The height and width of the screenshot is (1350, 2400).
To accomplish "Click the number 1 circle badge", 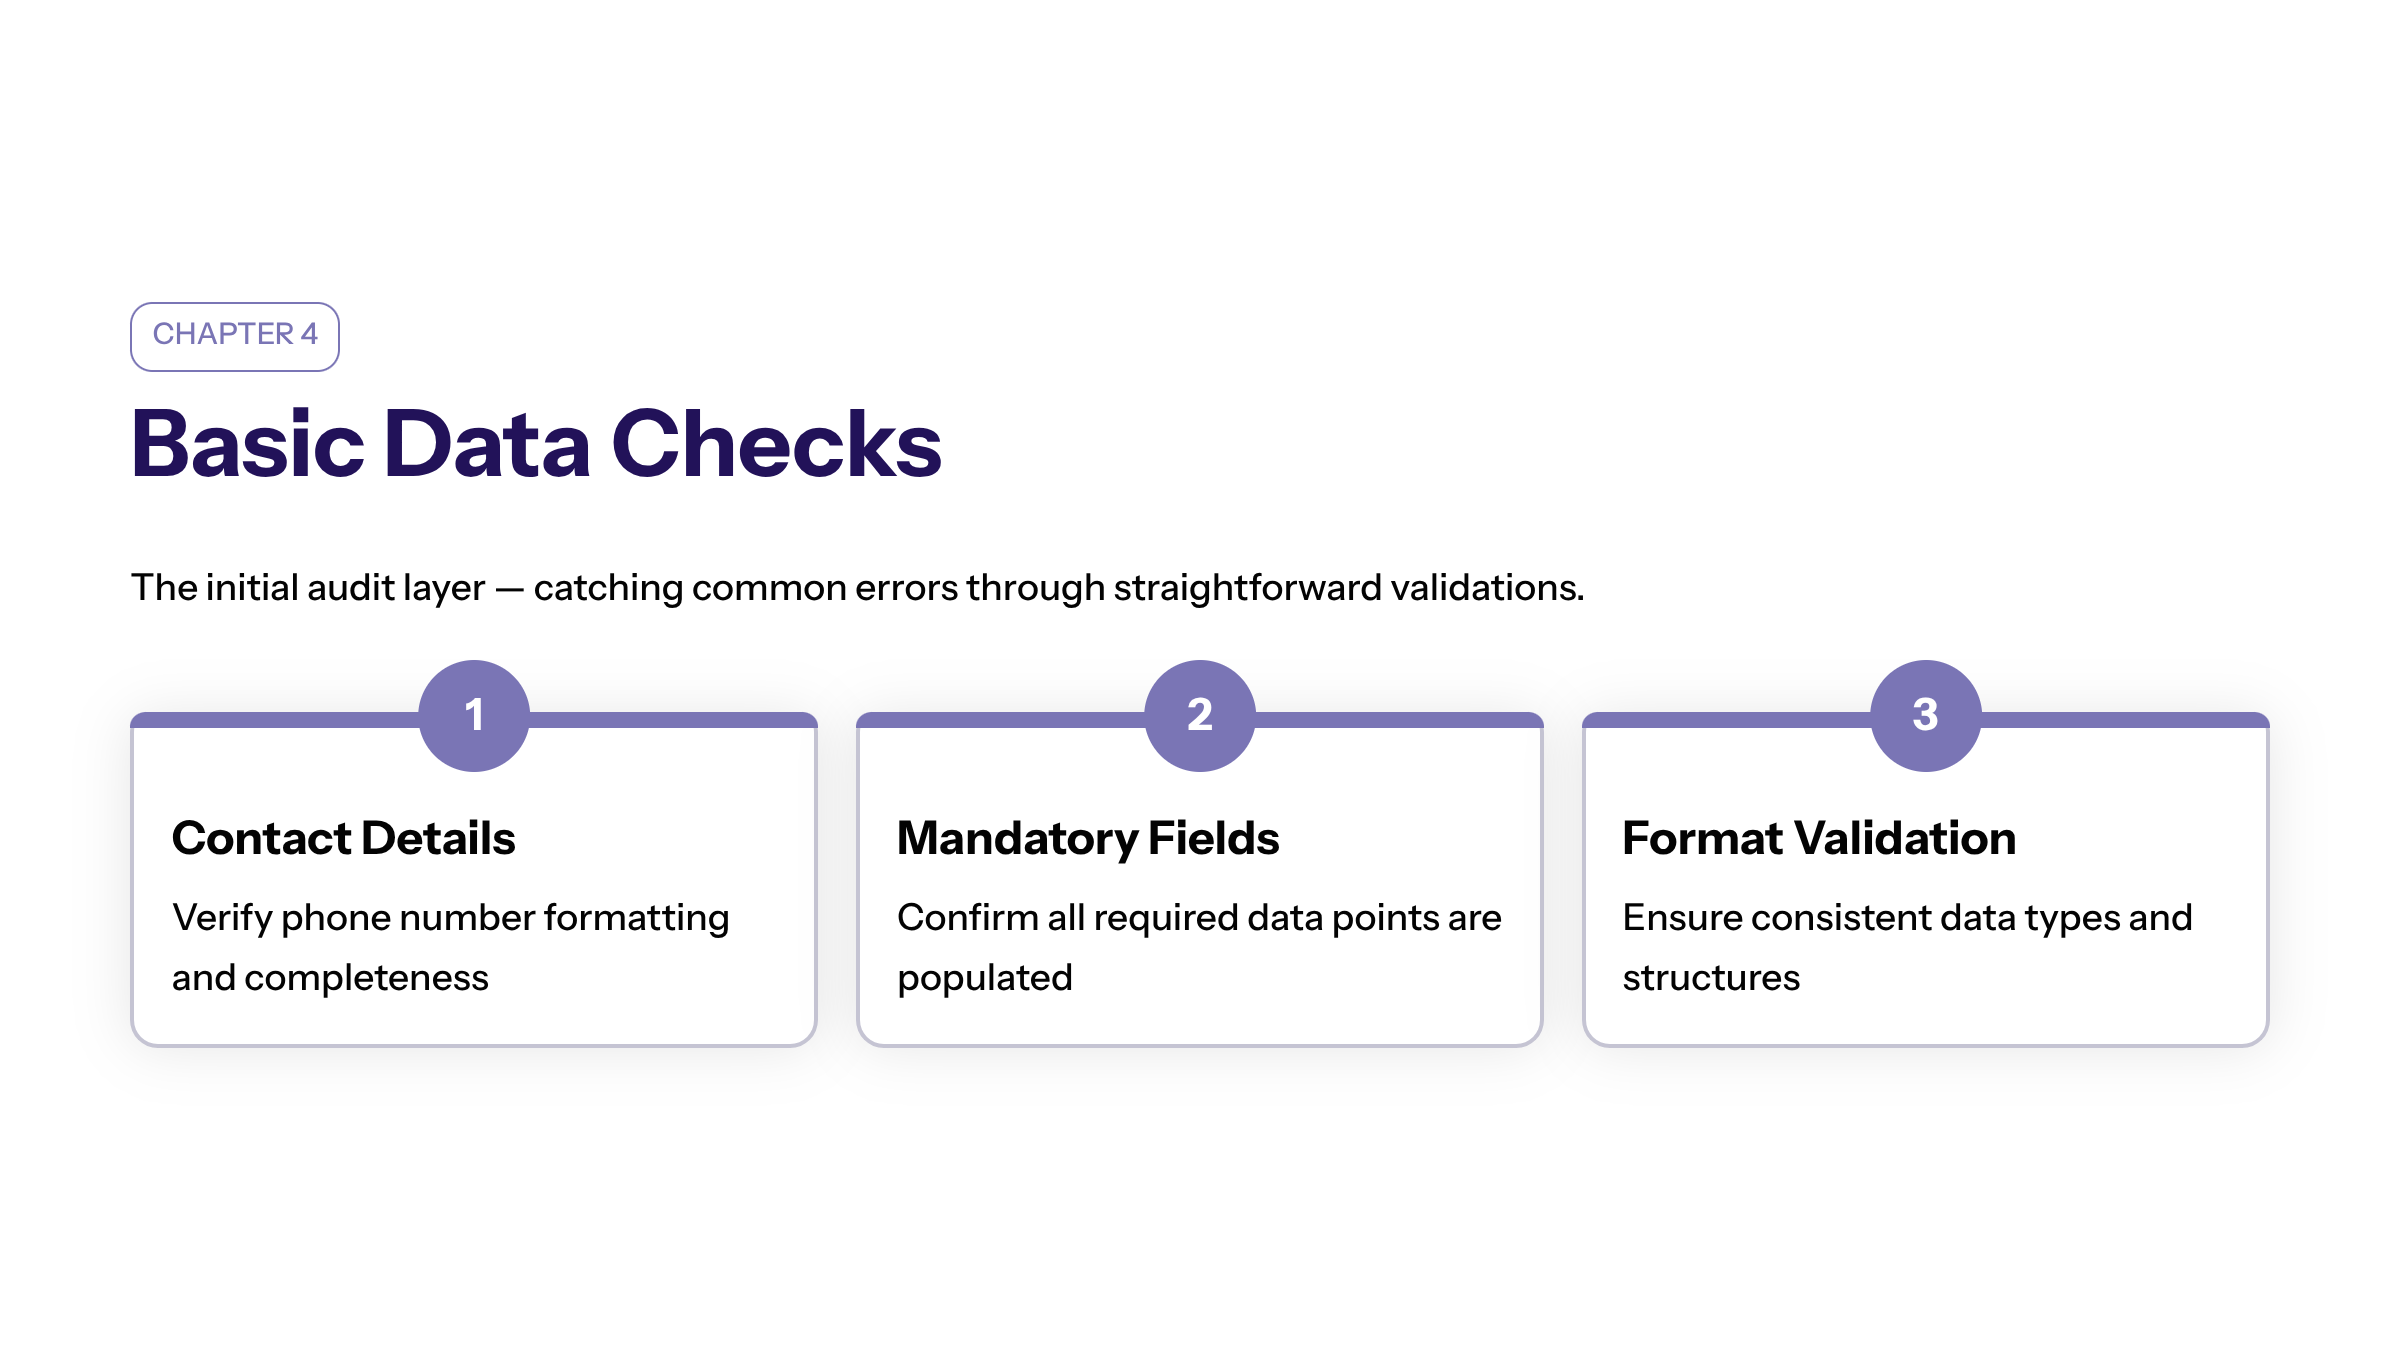I will pyautogui.click(x=474, y=715).
